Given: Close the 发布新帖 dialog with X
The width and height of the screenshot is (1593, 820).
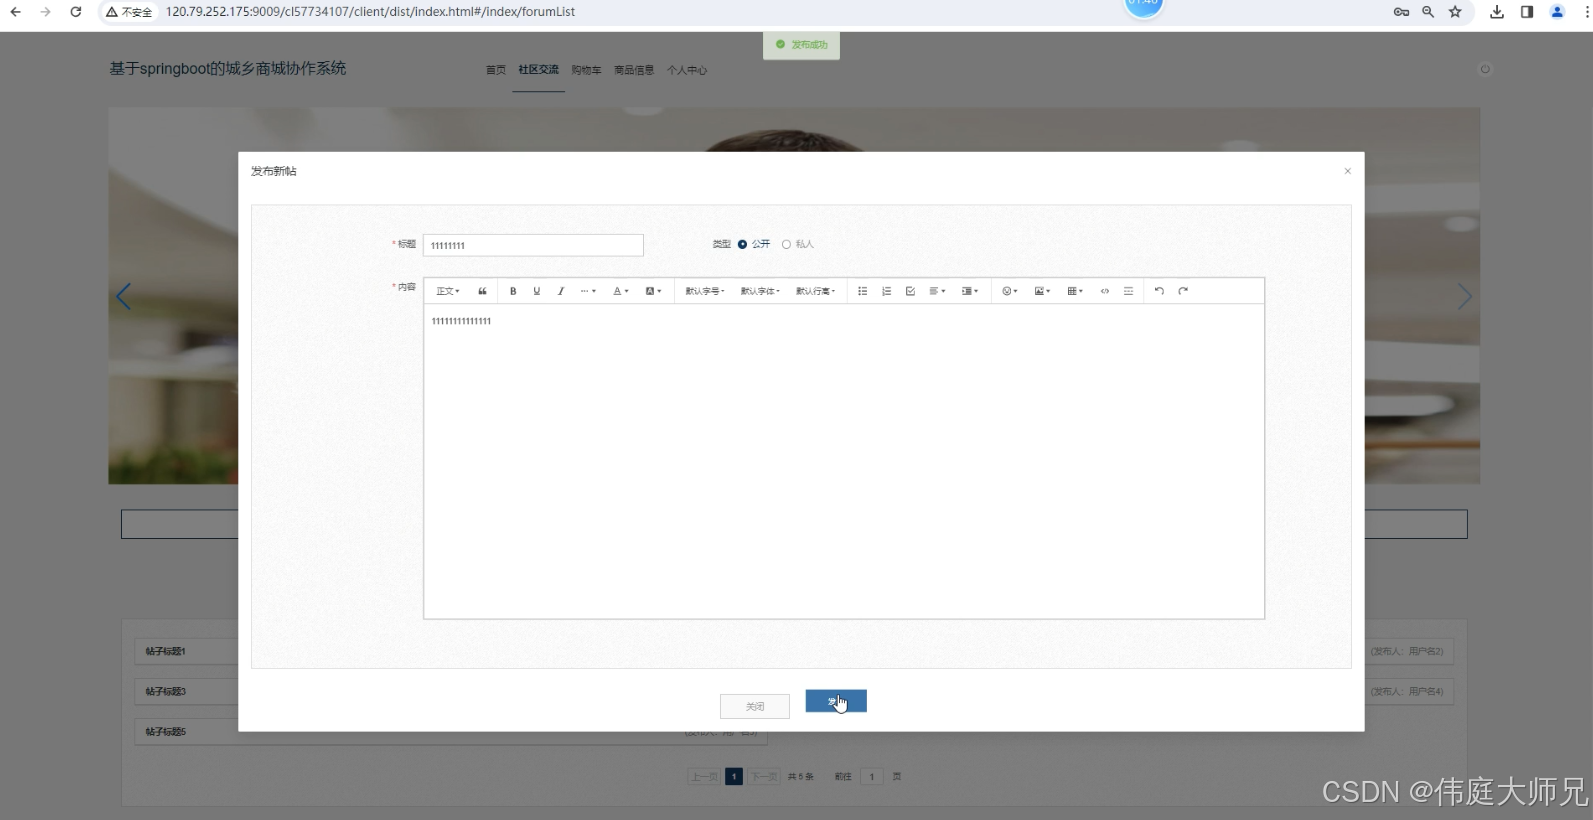Looking at the screenshot, I should click(1348, 171).
